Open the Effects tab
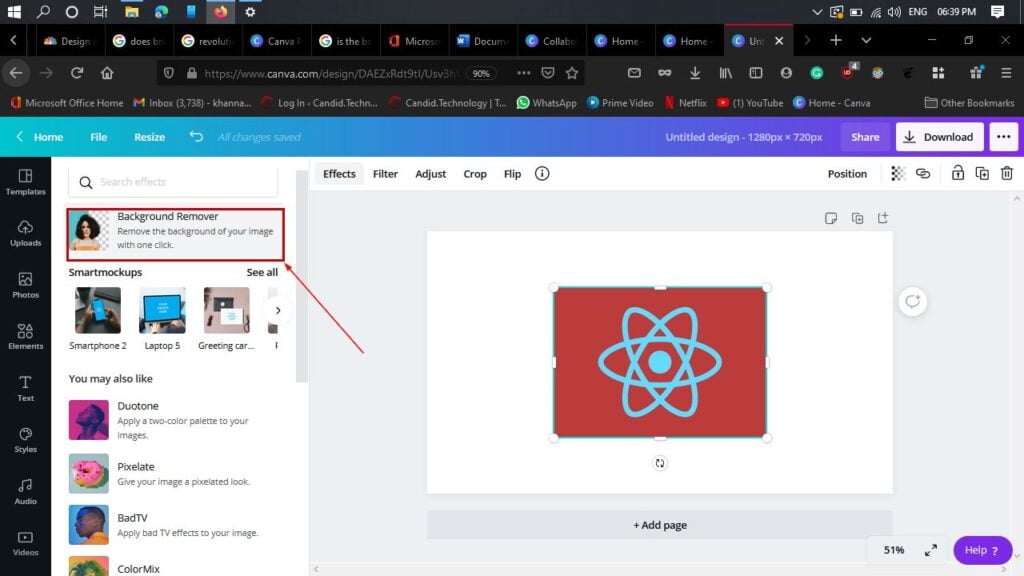Screen dimensions: 1024x576 pos(339,174)
